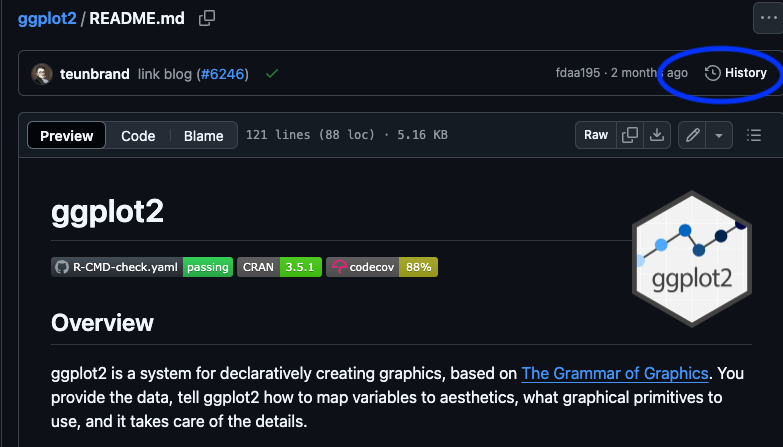Open the more file actions menu
The height and width of the screenshot is (447, 783).
click(768, 18)
